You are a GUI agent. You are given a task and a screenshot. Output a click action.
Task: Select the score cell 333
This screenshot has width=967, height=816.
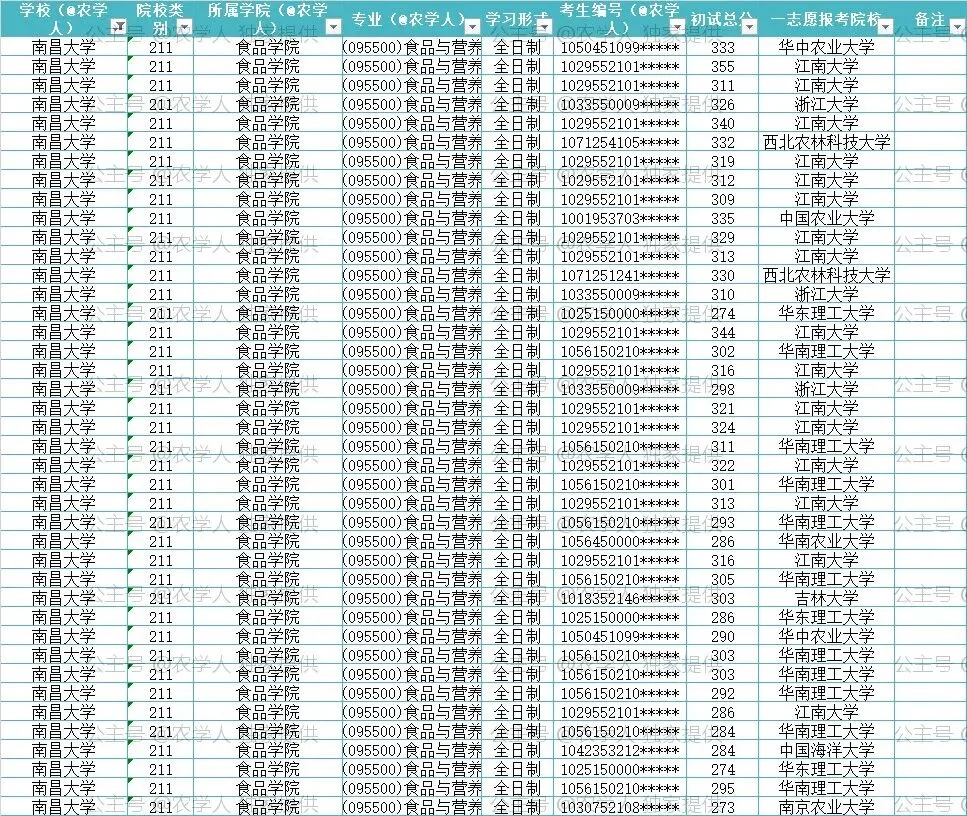pyautogui.click(x=722, y=47)
